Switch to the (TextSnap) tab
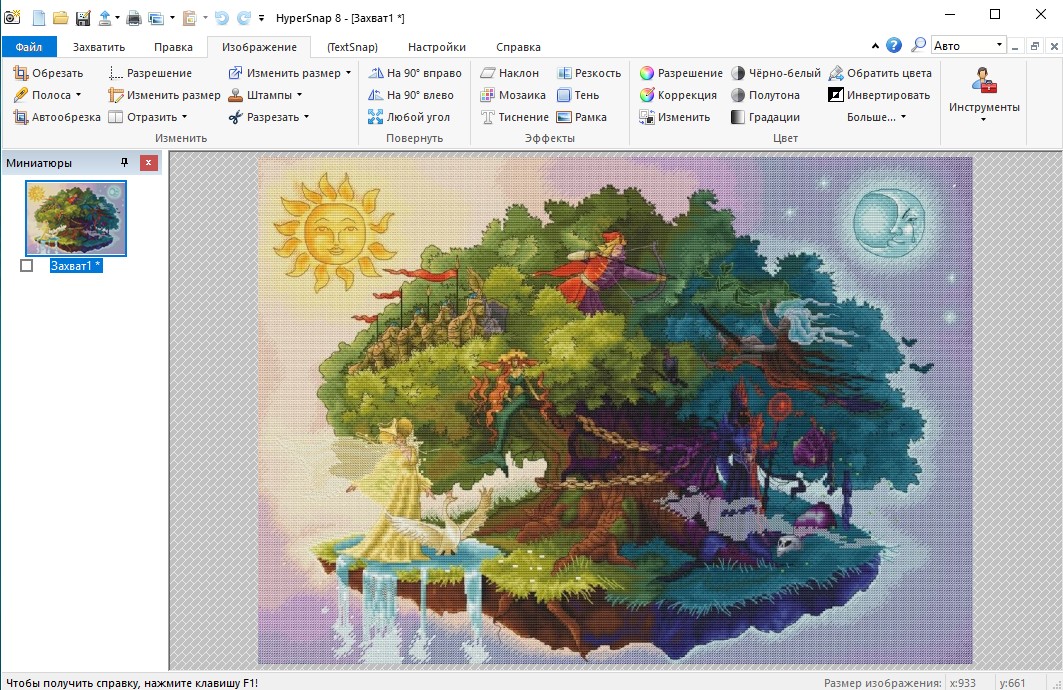 (353, 47)
